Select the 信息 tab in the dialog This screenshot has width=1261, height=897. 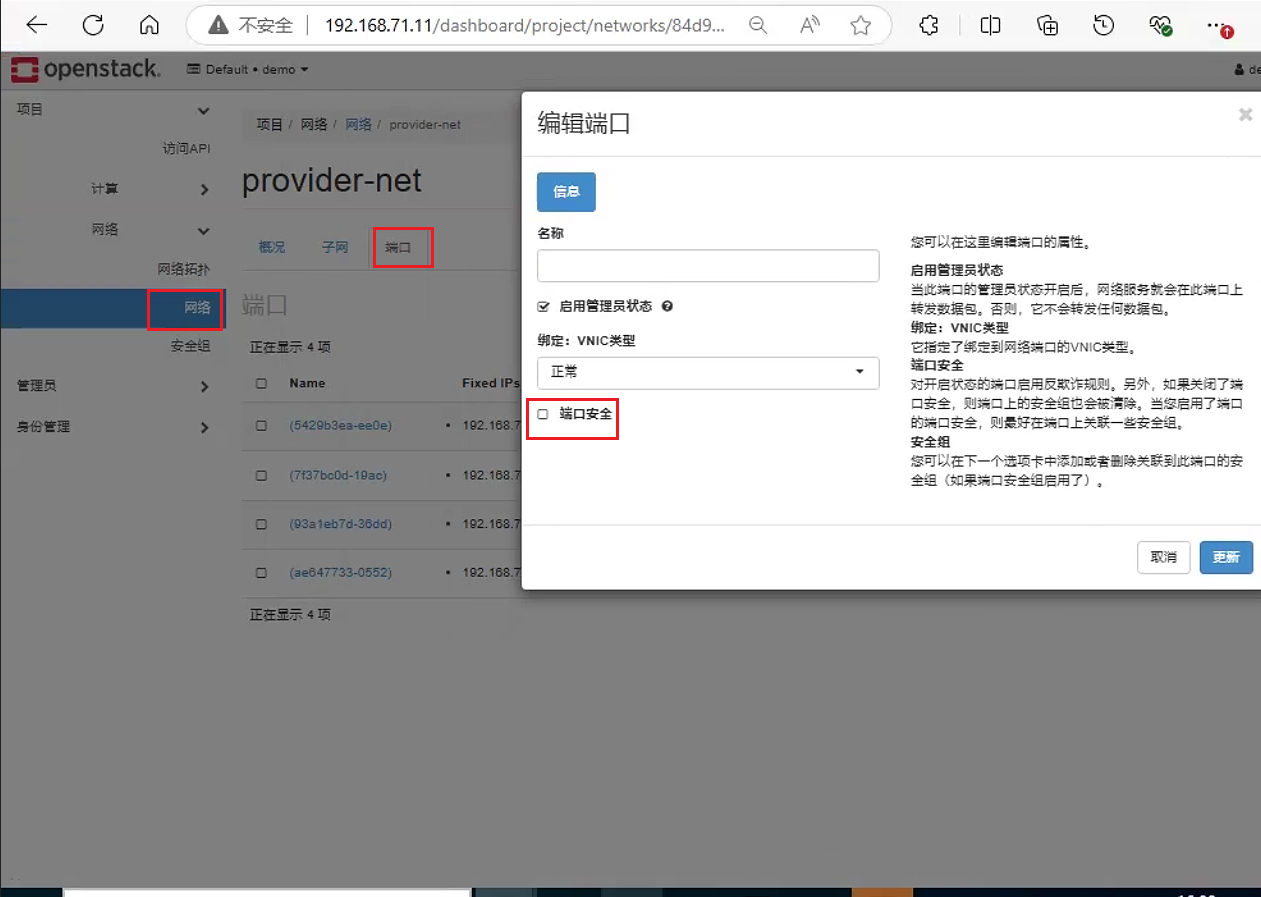point(566,192)
